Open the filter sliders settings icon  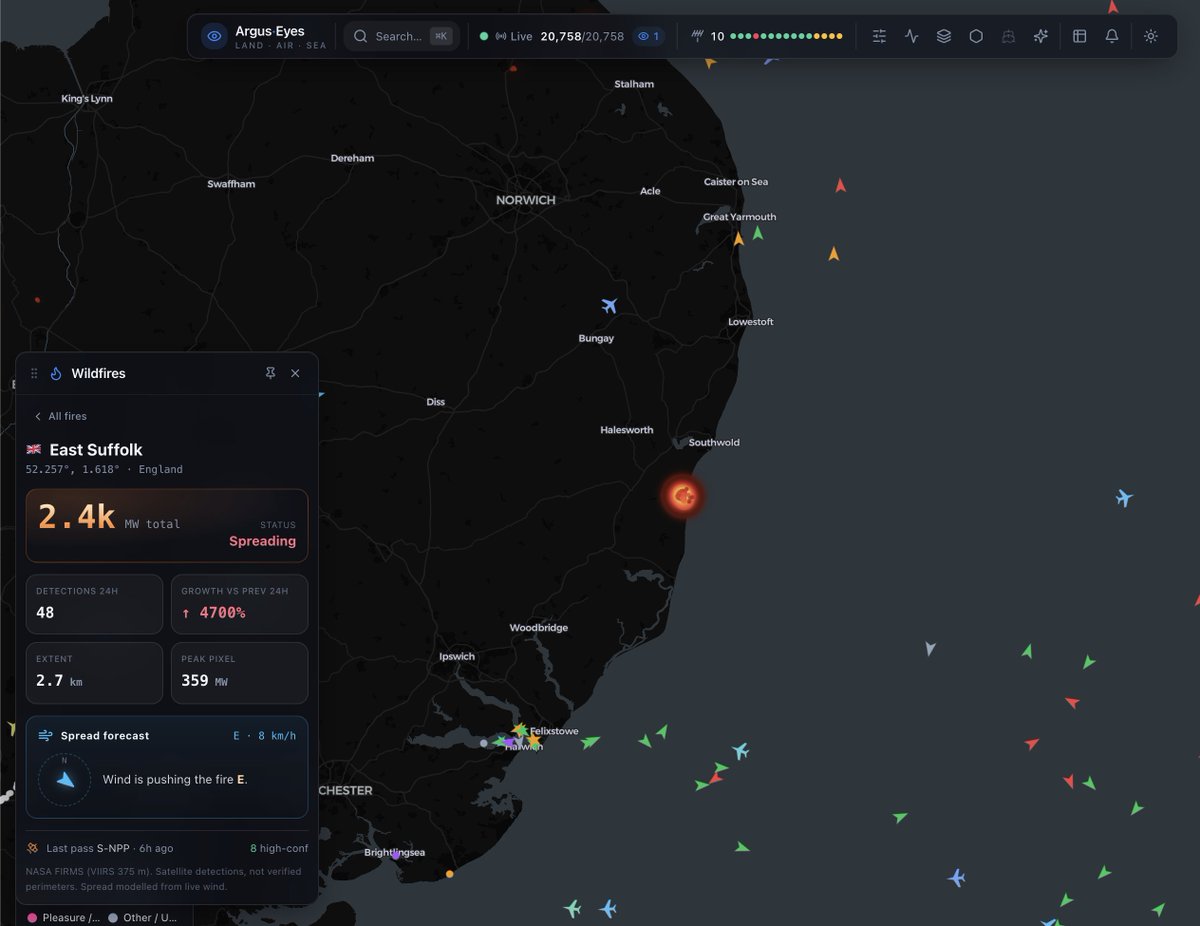coord(879,37)
